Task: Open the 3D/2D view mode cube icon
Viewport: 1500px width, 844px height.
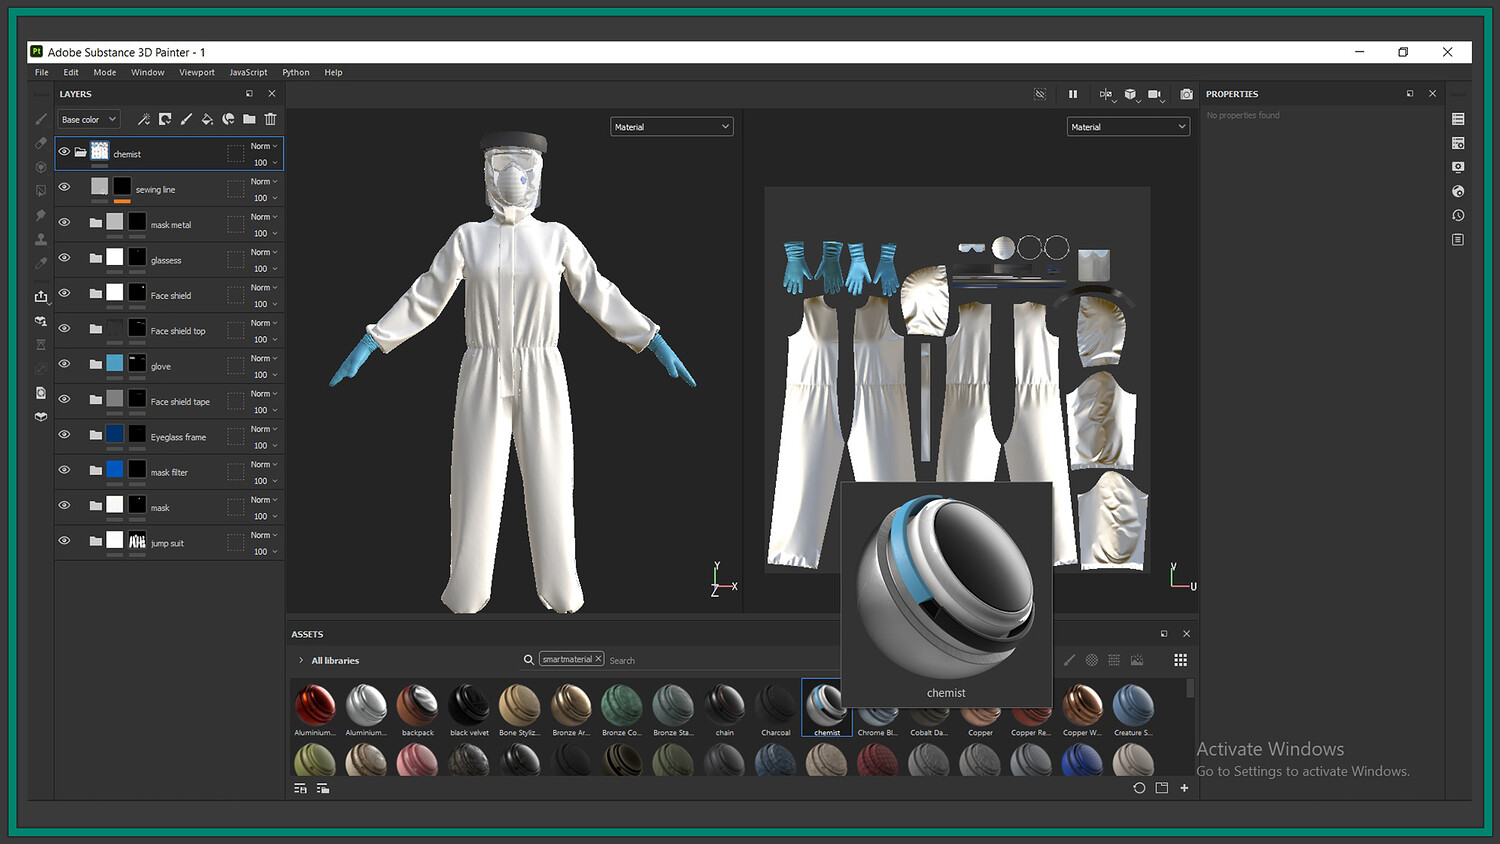Action: click(x=1131, y=94)
